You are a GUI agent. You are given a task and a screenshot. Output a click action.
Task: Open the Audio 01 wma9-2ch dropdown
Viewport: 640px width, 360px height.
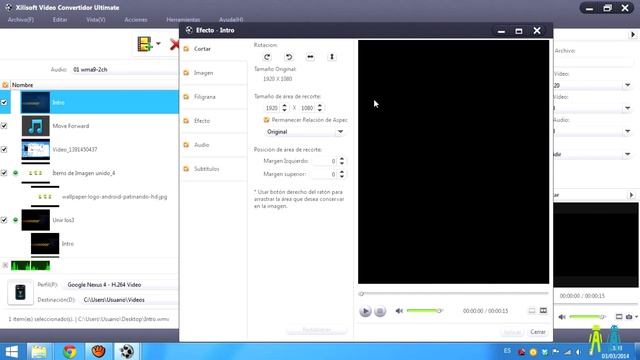124,70
